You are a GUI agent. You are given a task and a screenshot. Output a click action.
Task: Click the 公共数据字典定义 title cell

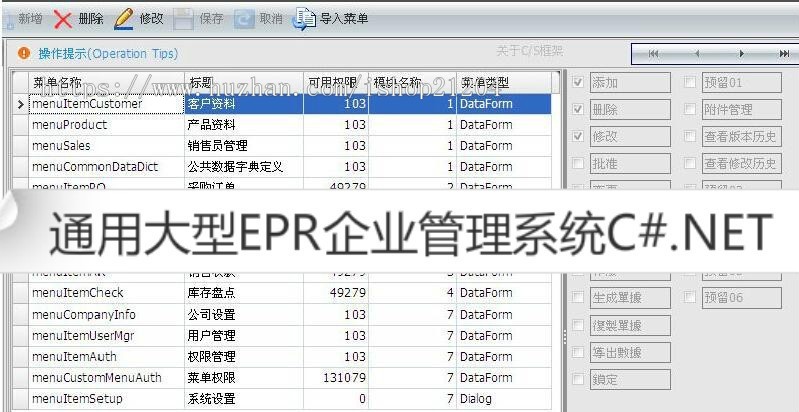(244, 167)
